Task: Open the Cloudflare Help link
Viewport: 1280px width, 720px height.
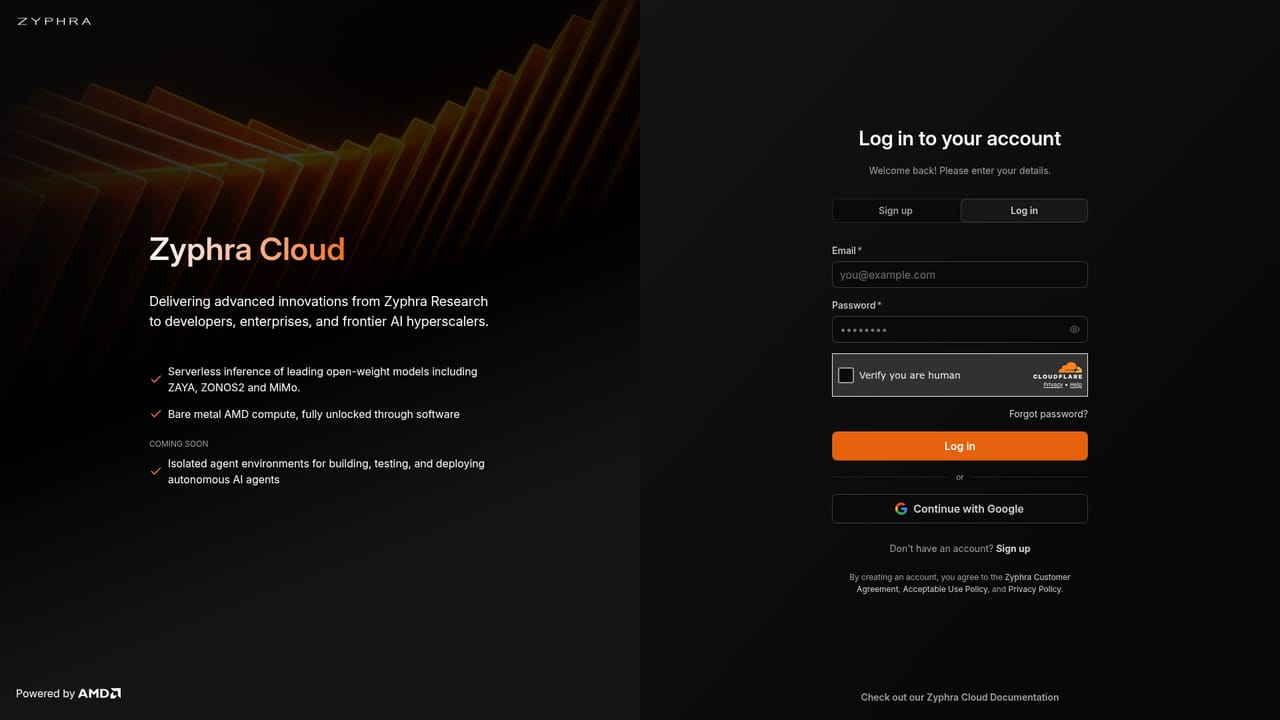Action: (1076, 385)
